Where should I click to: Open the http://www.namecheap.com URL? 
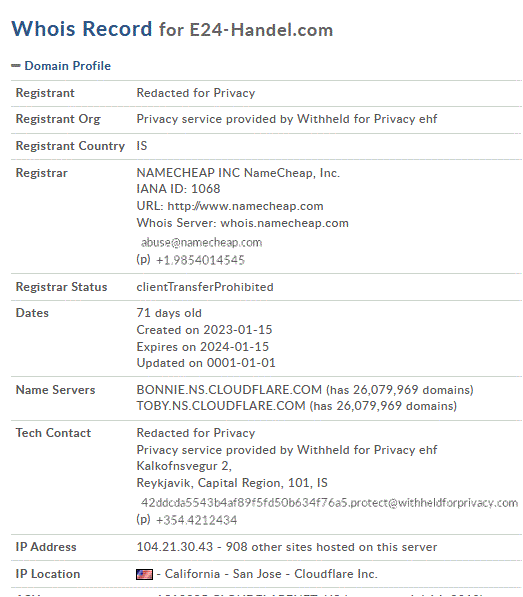pyautogui.click(x=246, y=206)
